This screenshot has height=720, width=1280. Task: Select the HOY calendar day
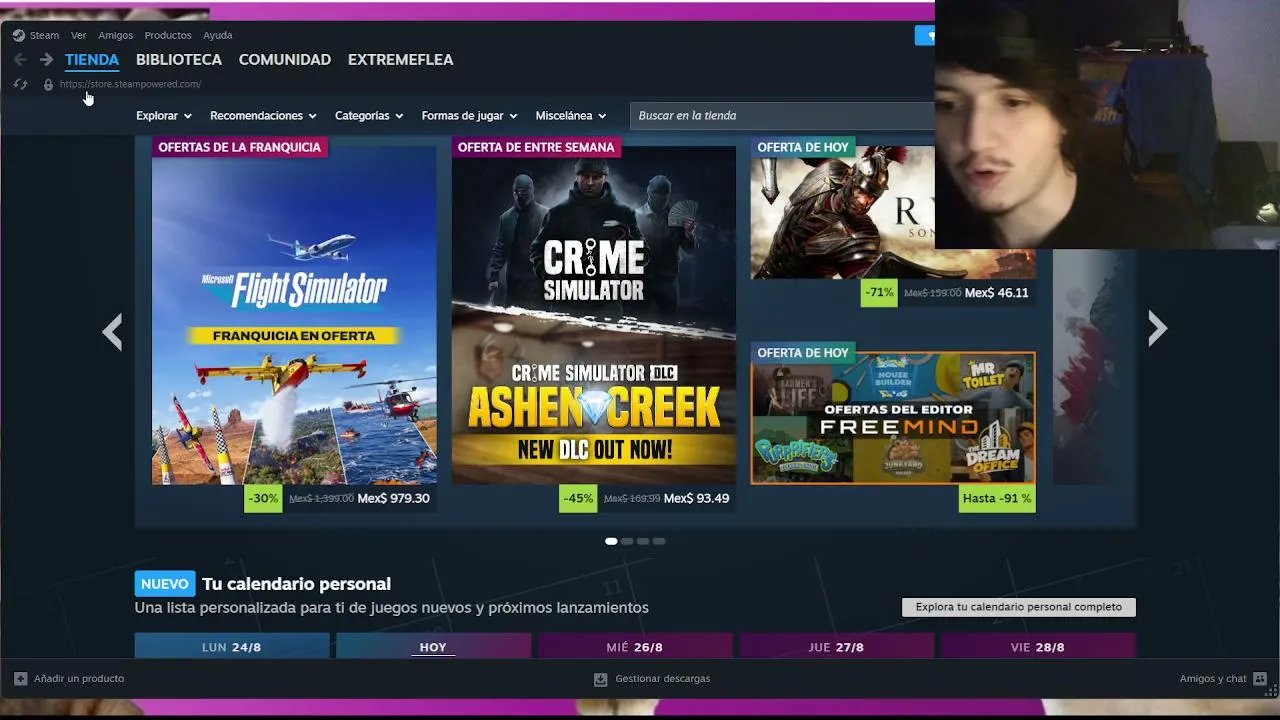coord(433,646)
